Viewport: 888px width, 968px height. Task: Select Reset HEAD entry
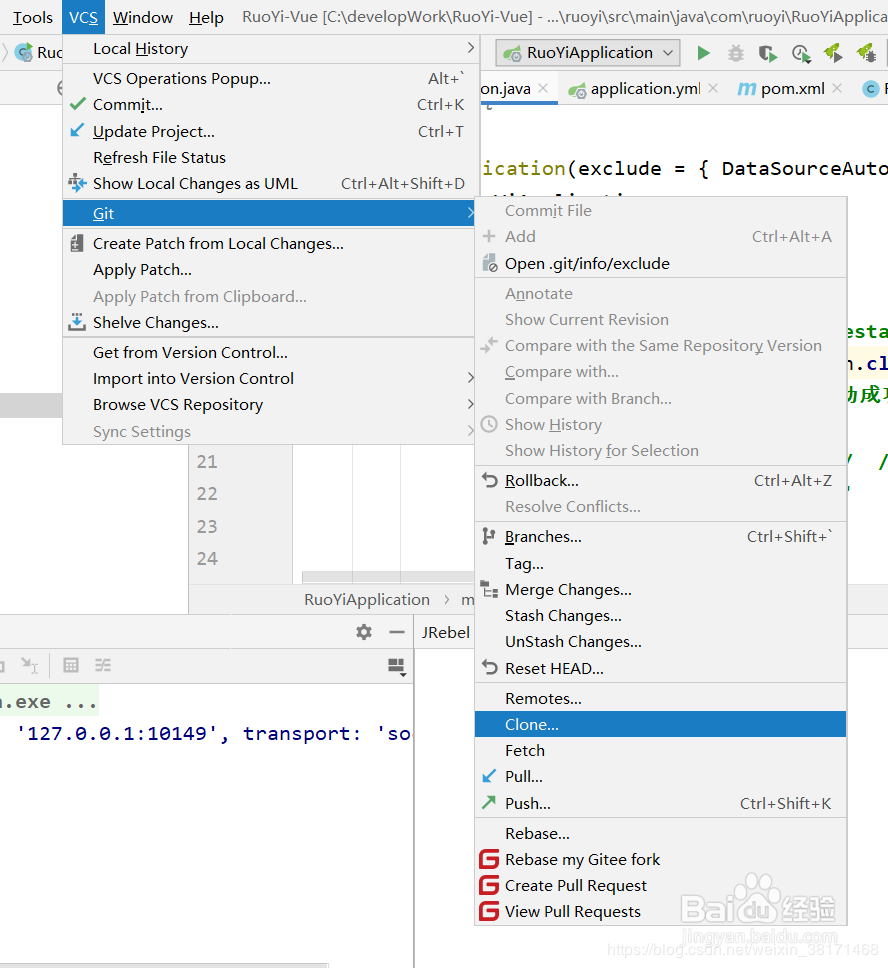click(660, 669)
